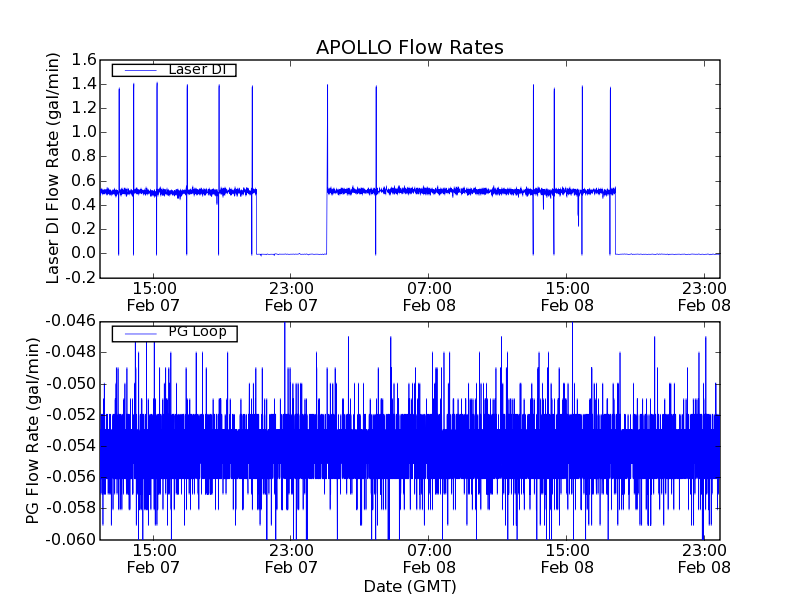Viewport: 800px width, 600px height.
Task: Click the 1.6 tick label on top plot
Action: [84, 60]
